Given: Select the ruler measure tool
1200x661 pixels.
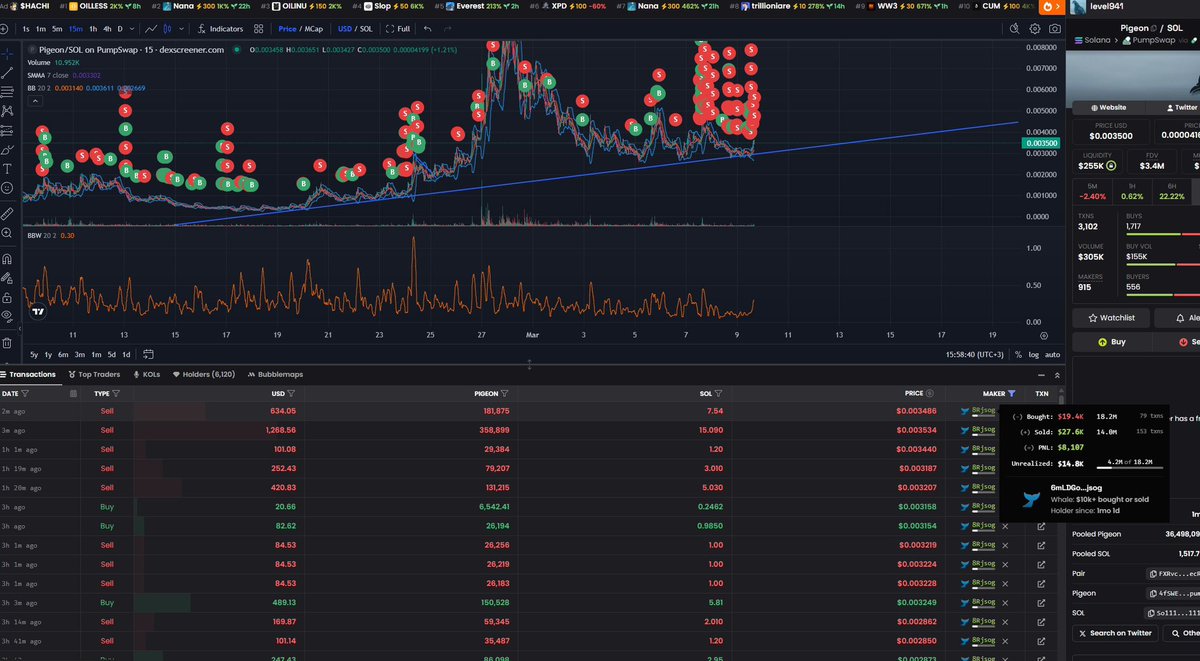Looking at the screenshot, I should coord(7,213).
